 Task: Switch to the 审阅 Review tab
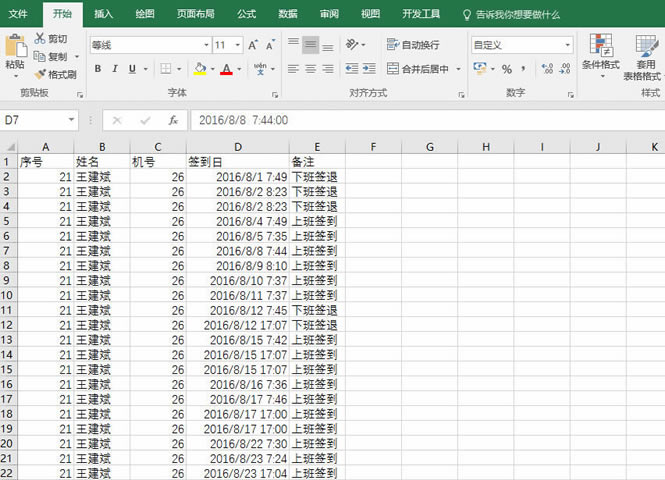tap(329, 14)
